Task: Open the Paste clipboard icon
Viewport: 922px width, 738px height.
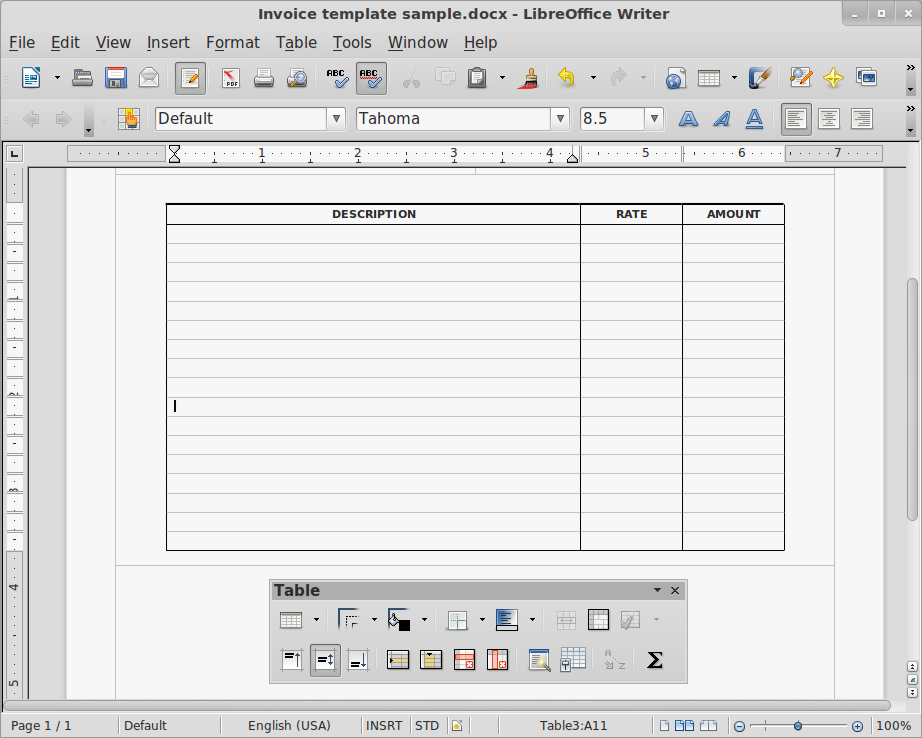Action: 477,78
